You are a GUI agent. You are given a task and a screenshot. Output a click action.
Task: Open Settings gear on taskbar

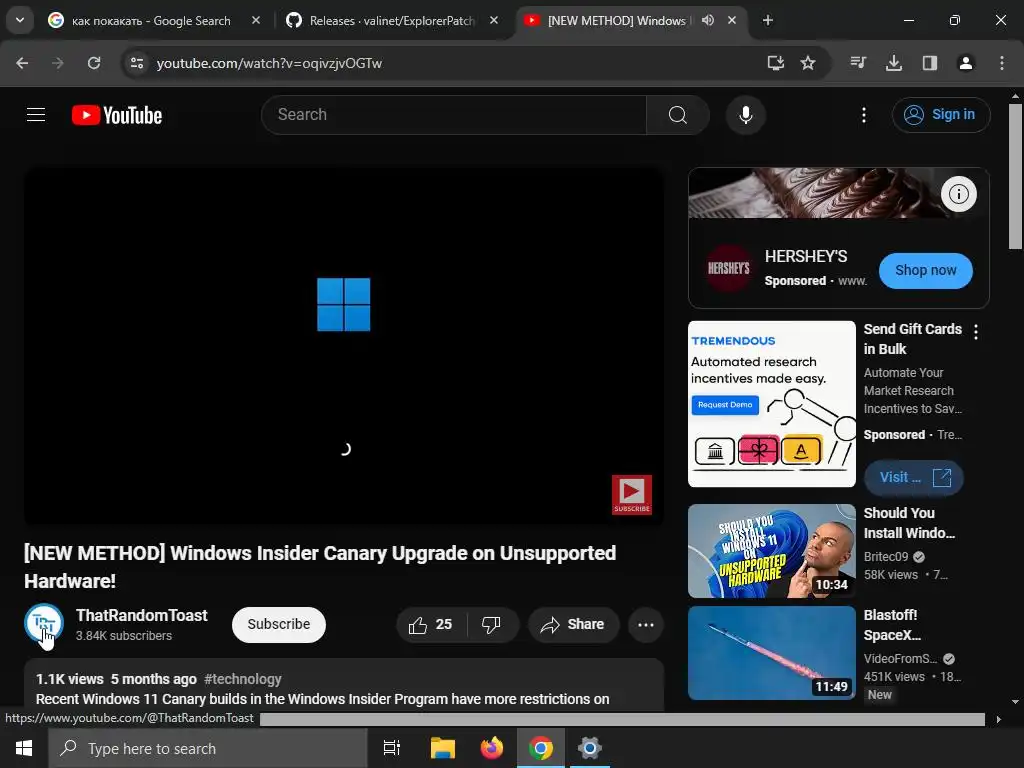point(589,748)
